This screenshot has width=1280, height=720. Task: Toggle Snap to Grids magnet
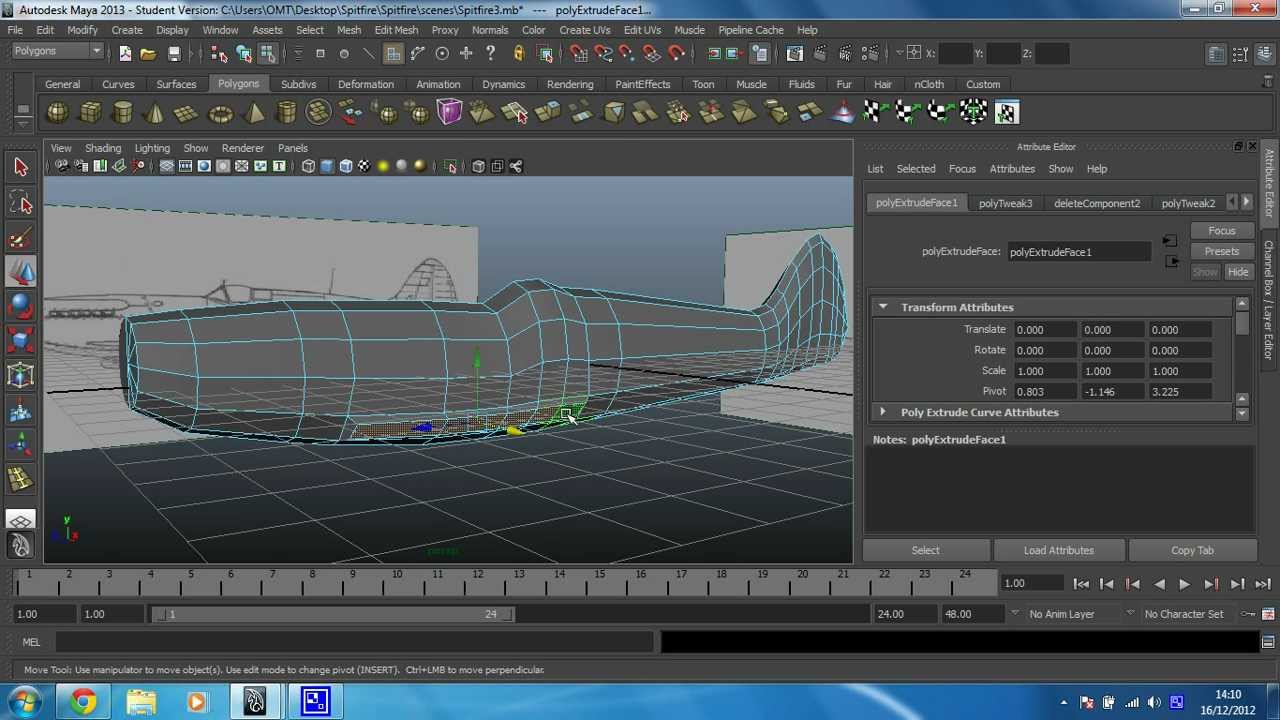(580, 53)
